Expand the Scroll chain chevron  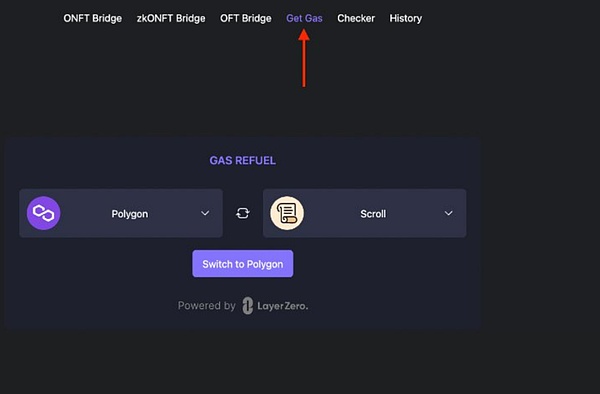click(448, 213)
